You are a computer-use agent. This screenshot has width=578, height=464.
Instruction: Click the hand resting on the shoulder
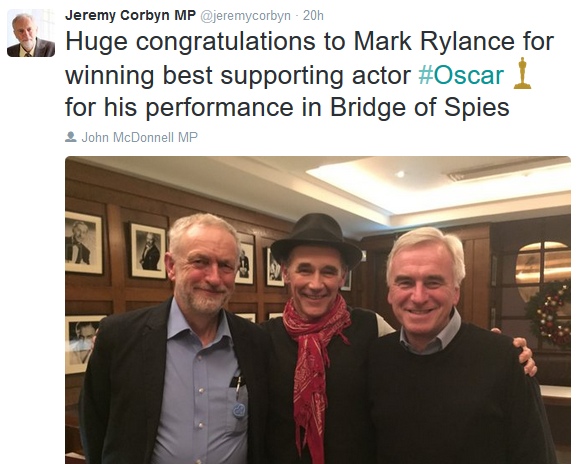(524, 356)
